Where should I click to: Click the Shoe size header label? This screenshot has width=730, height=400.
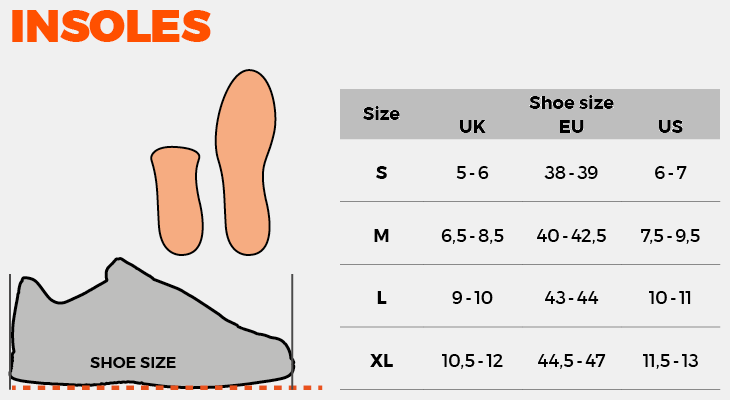[x=571, y=103]
